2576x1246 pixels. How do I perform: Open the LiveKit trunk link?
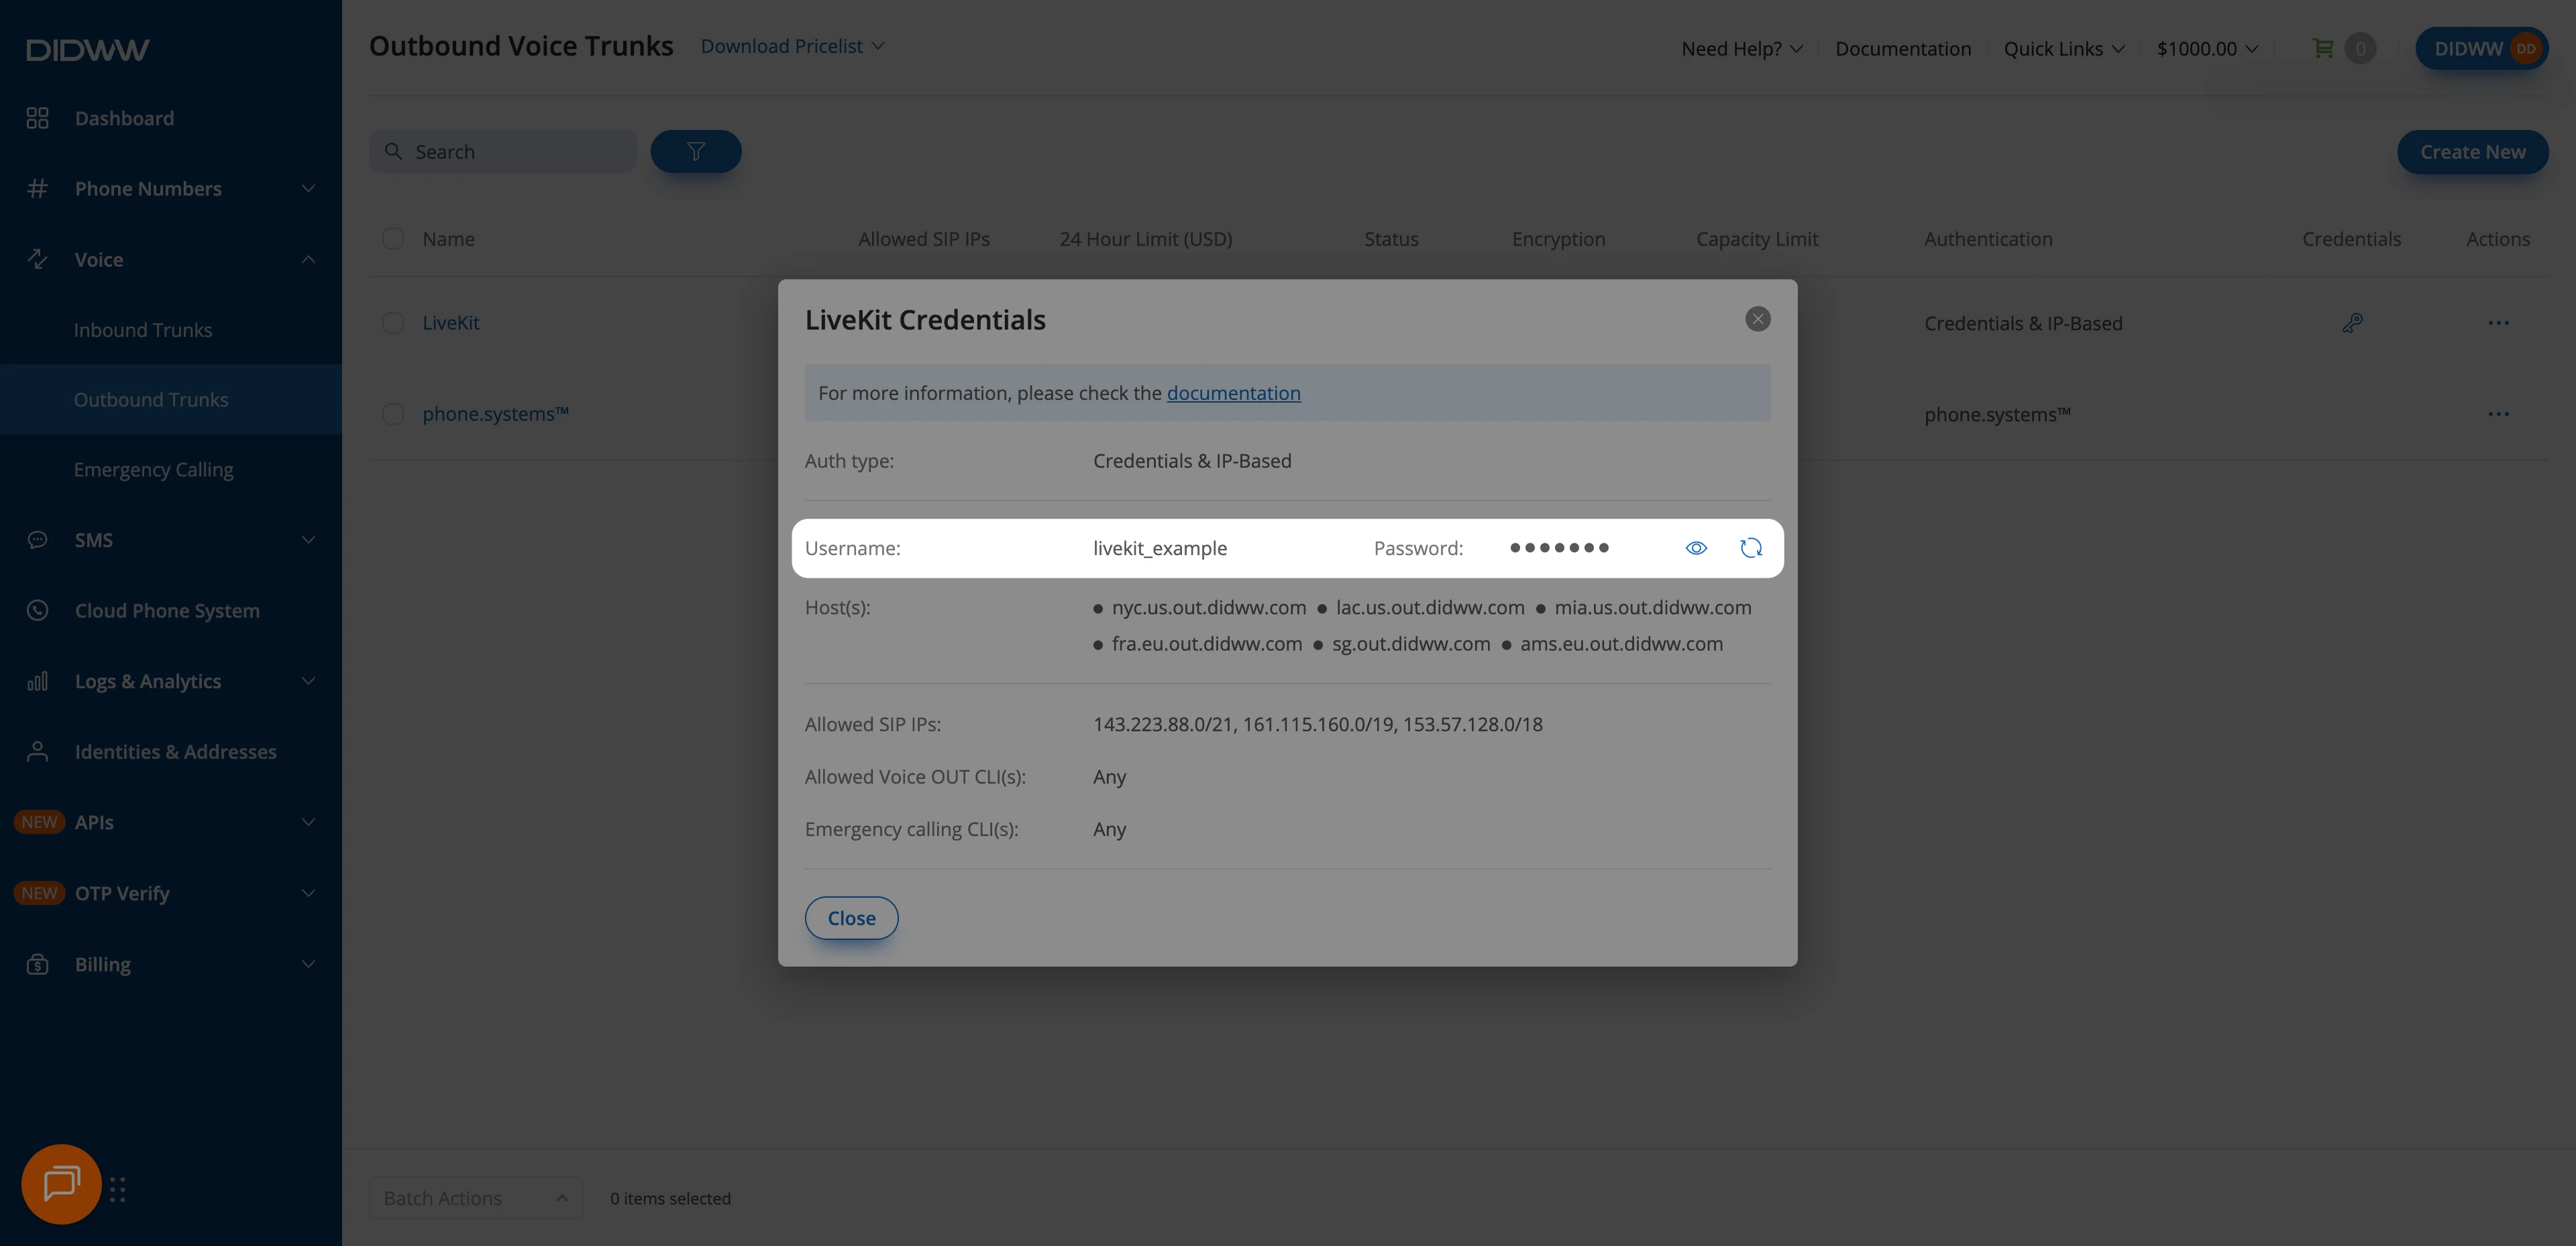tap(450, 323)
